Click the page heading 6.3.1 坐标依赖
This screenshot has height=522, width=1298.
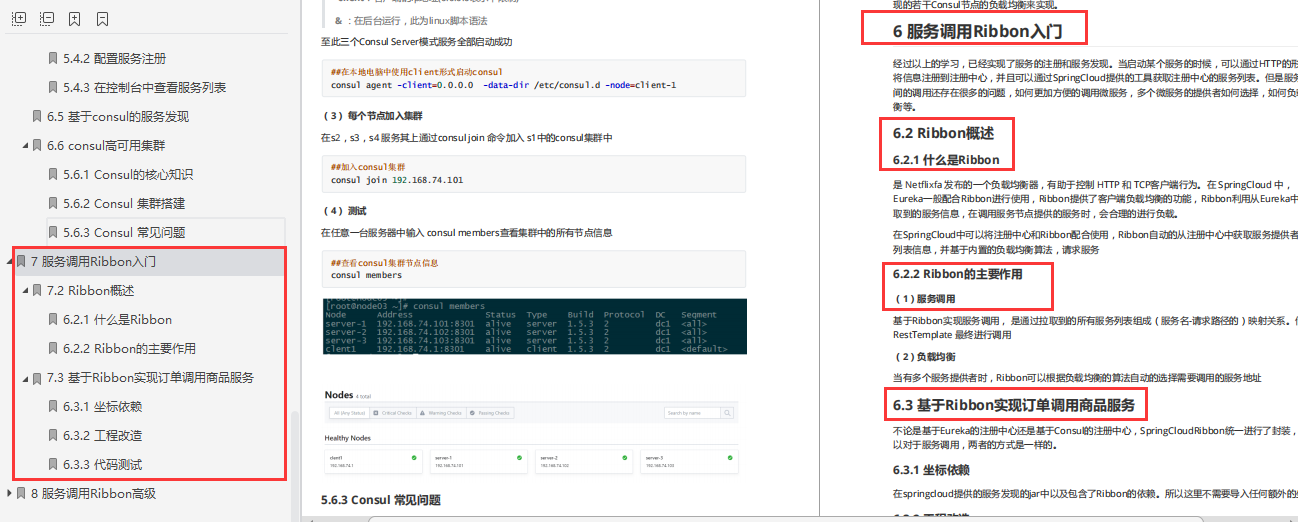(930, 469)
